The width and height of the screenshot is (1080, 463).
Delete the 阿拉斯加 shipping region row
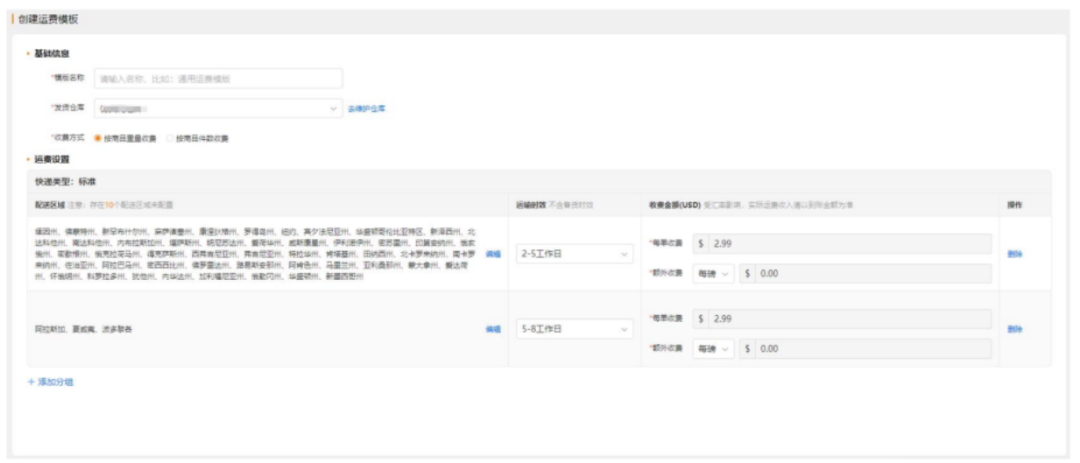coord(1015,329)
